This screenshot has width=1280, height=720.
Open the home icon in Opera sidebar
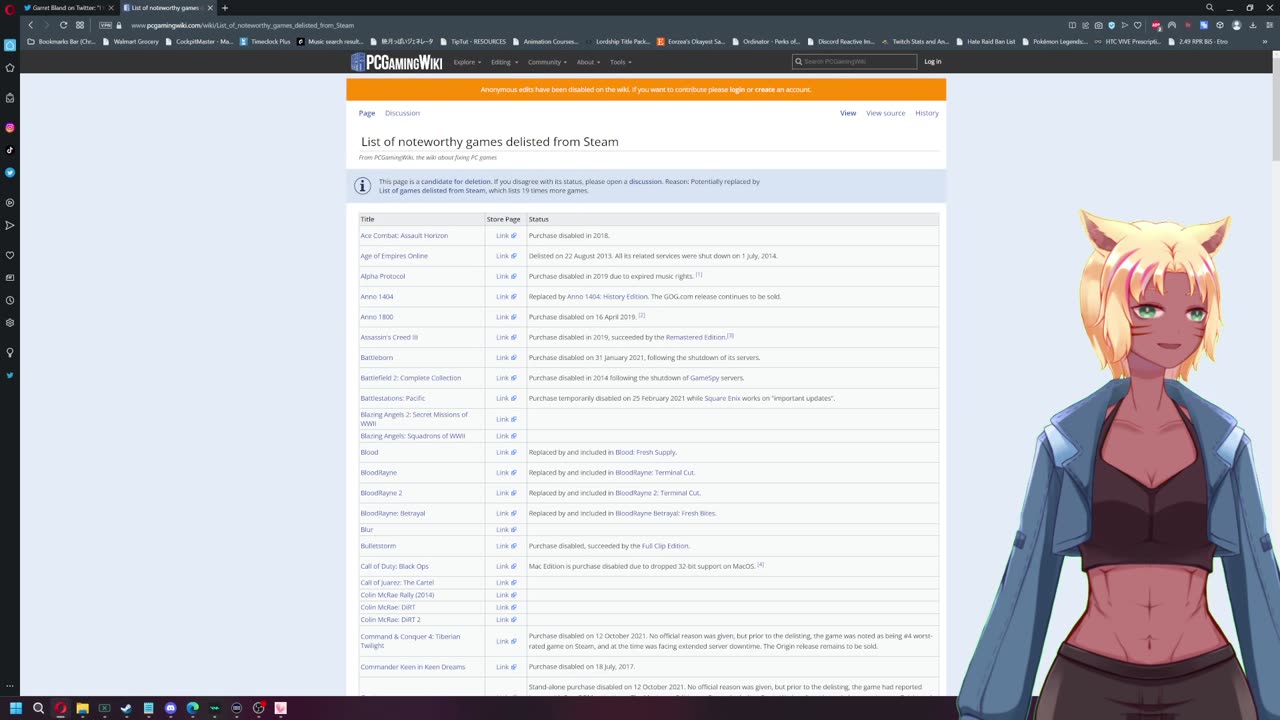(x=10, y=45)
